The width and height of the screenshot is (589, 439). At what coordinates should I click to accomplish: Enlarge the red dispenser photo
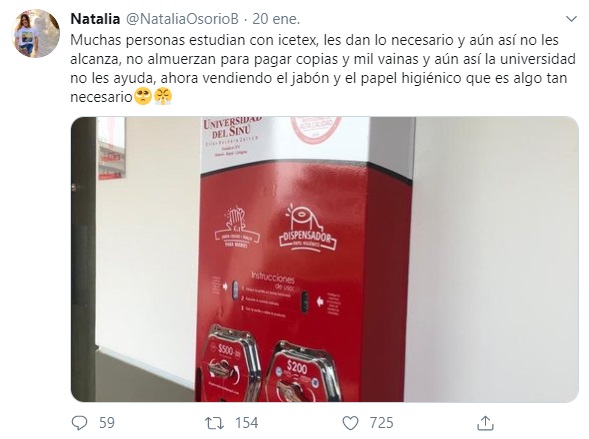[x=325, y=259]
